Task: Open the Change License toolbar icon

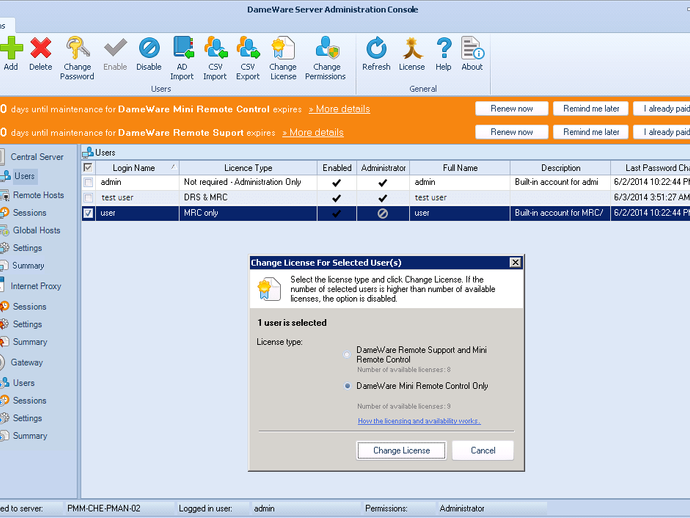Action: point(283,58)
